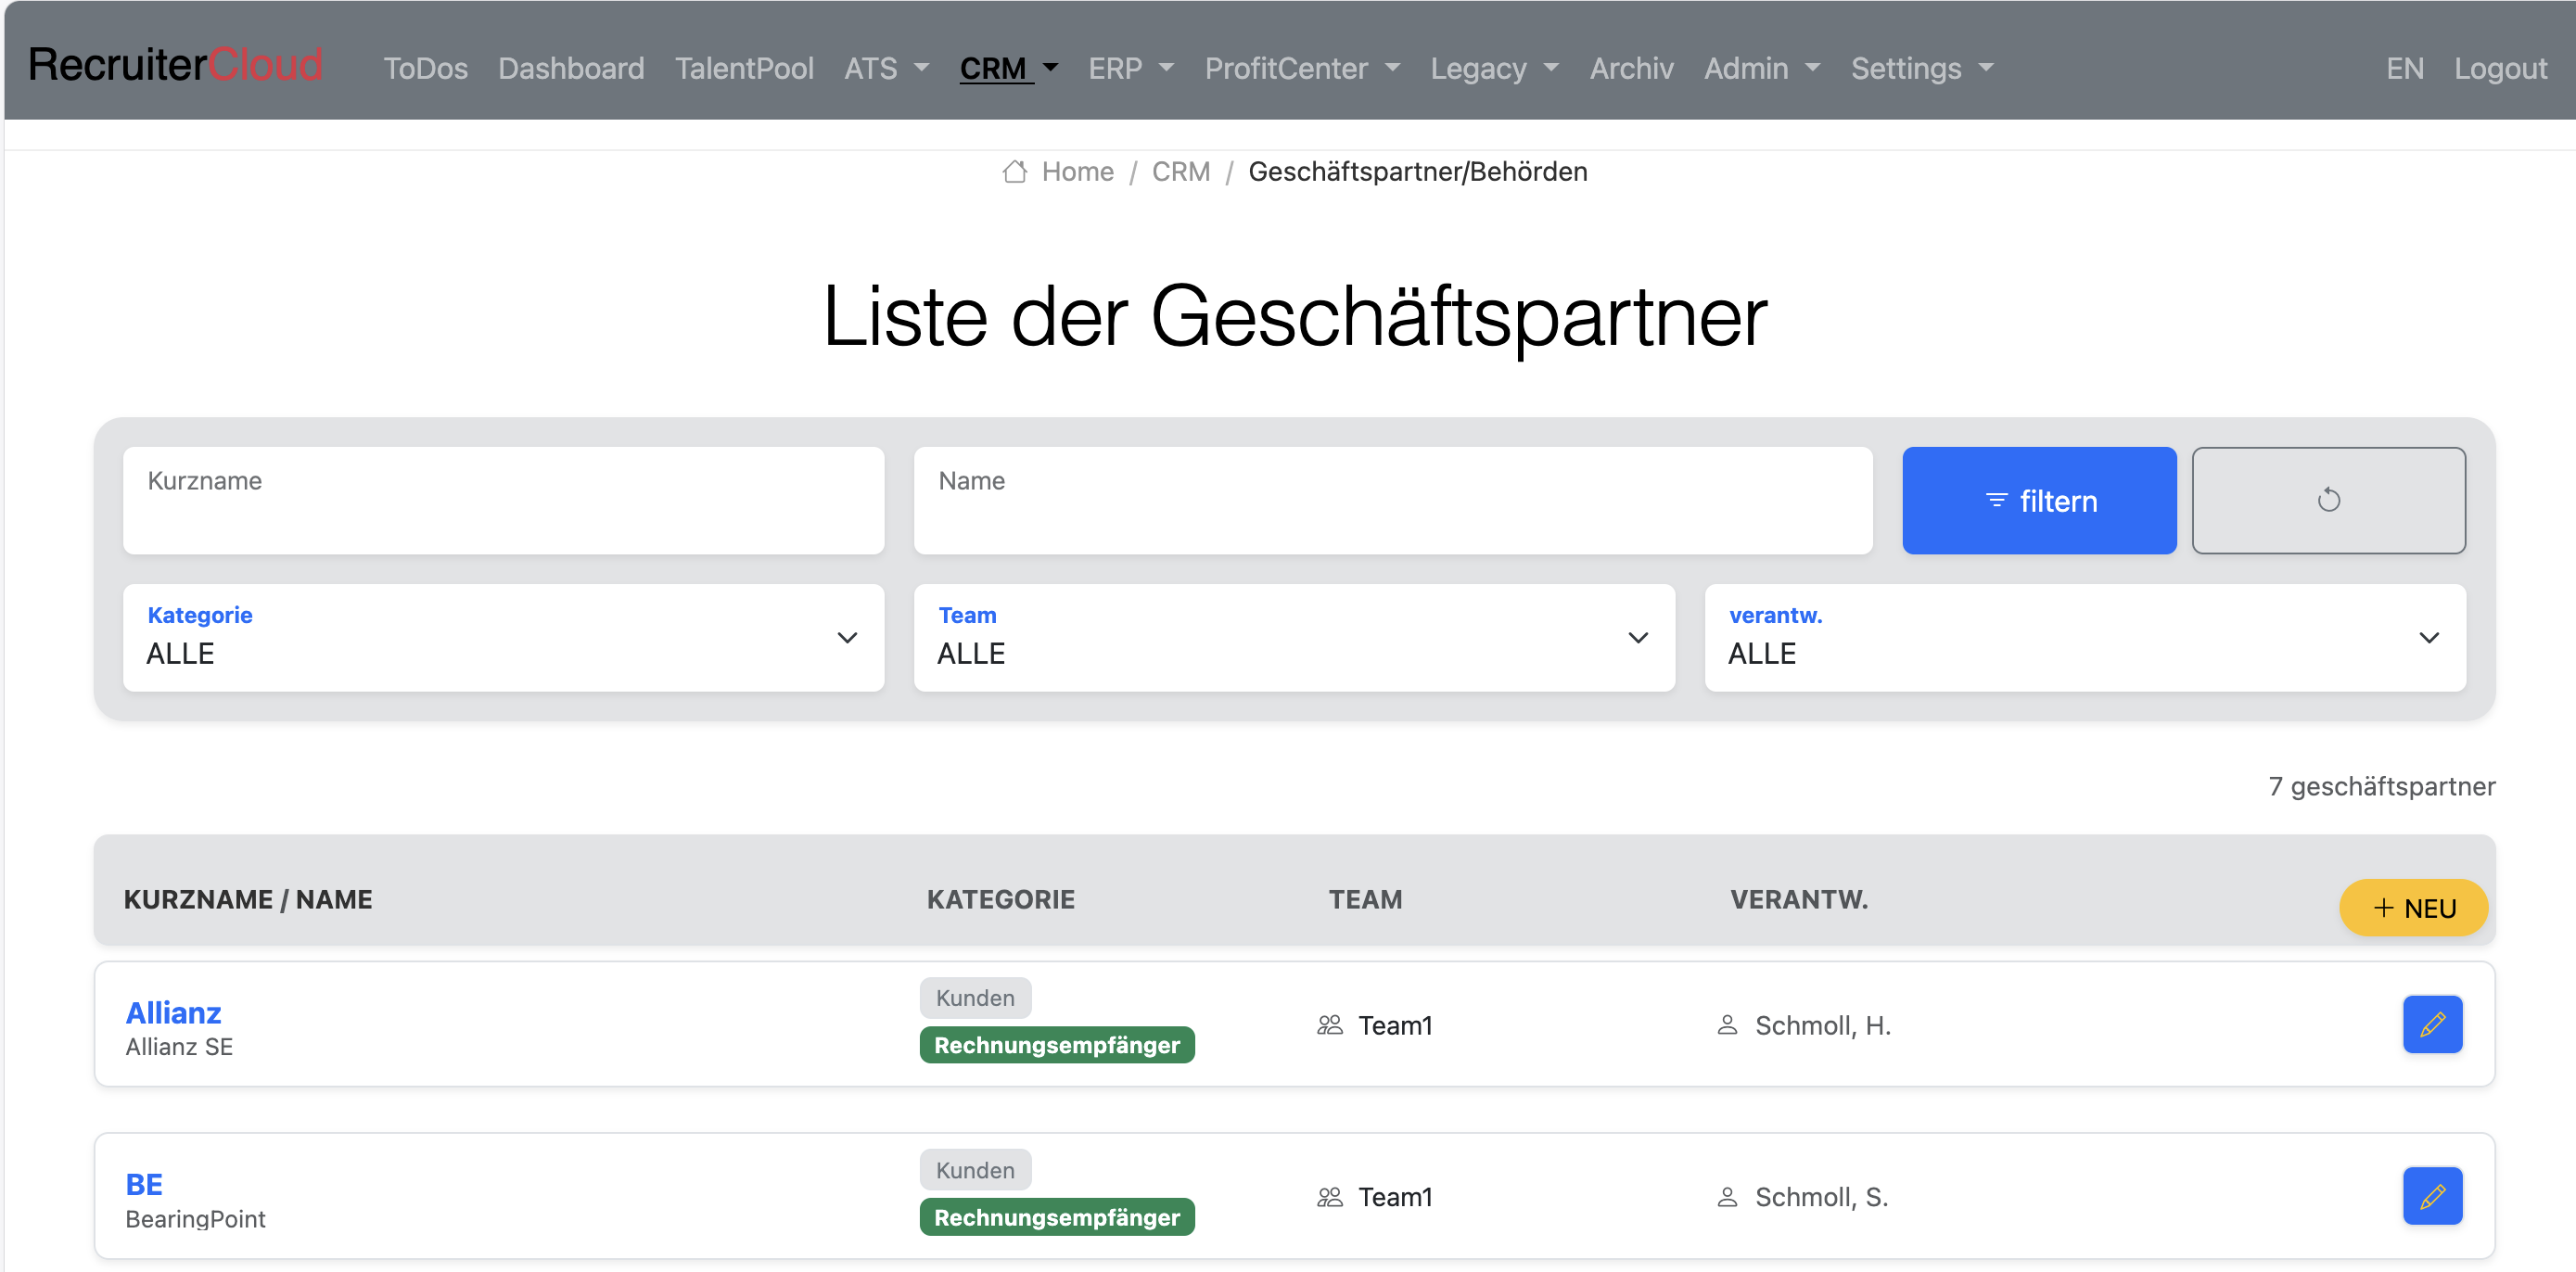Open the verantw. dropdown filter
Viewport: 2576px width, 1272px height.
click(x=2085, y=637)
